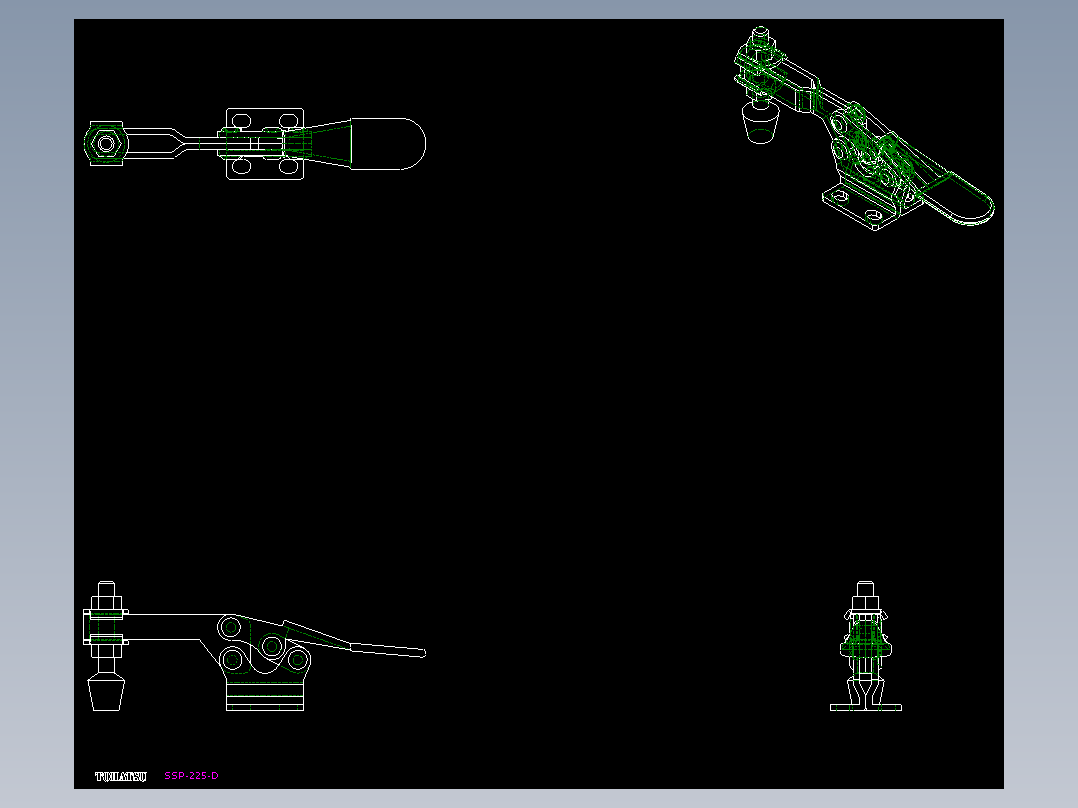Click the white manufacturer logo text beside SSP-225-D
The image size is (1078, 808).
(x=120, y=776)
